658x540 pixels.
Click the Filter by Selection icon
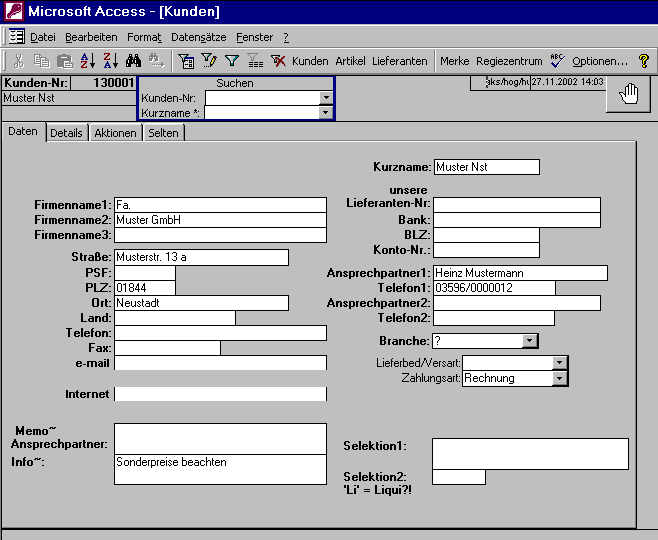coord(187,61)
